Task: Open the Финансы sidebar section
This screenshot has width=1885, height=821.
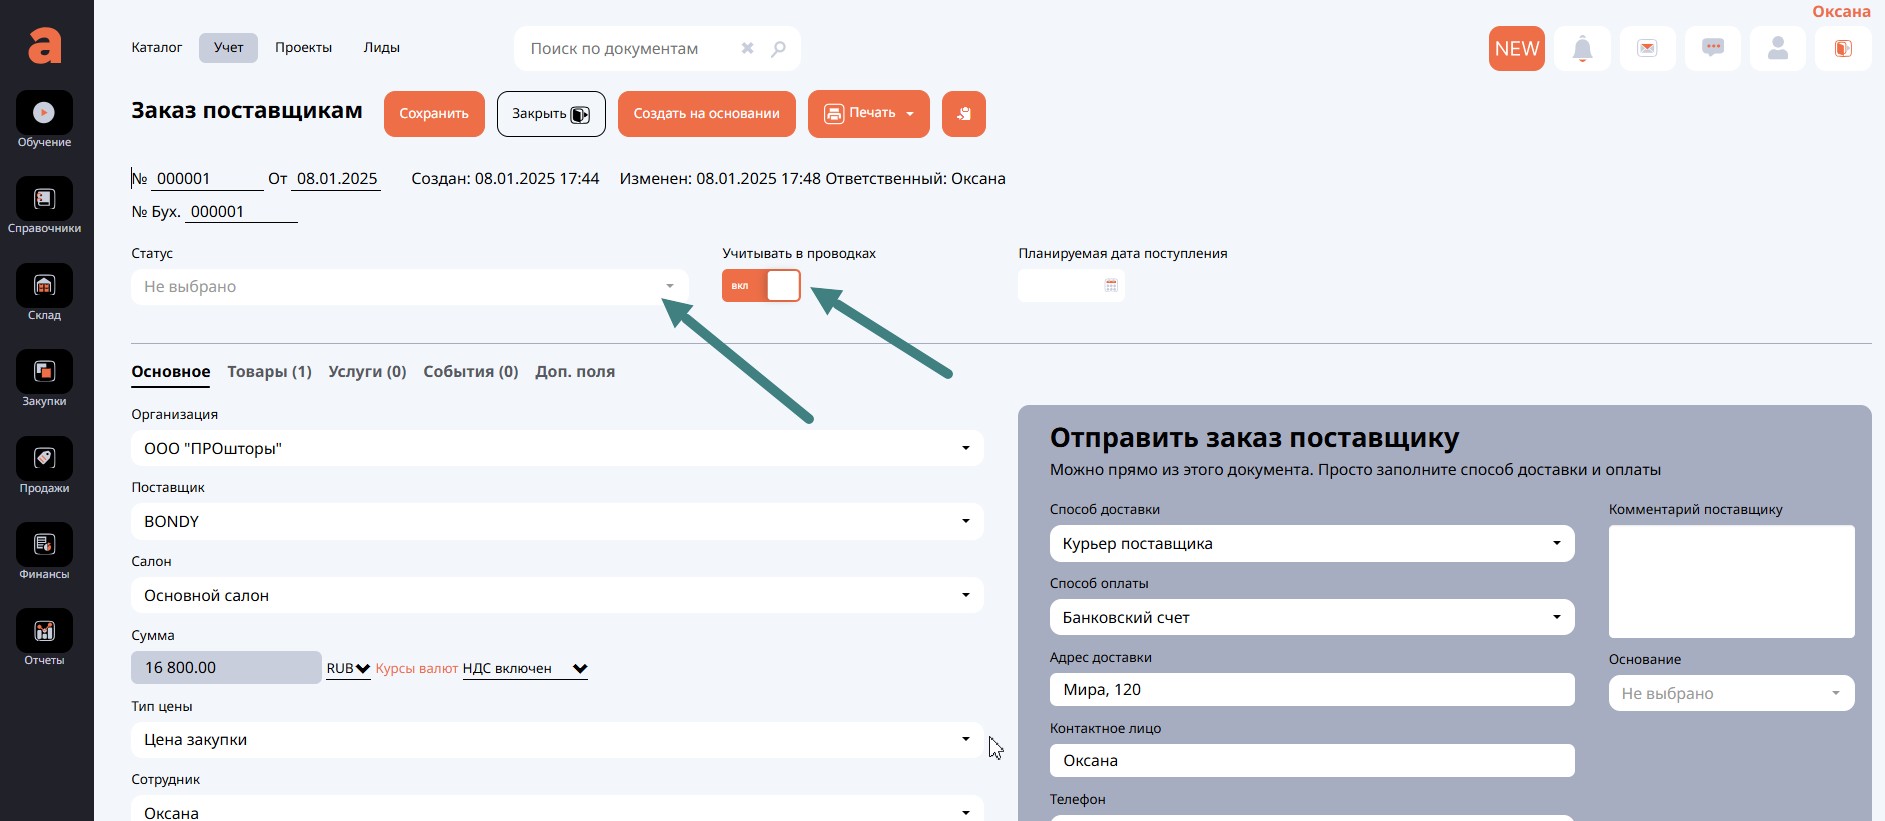Action: (44, 546)
